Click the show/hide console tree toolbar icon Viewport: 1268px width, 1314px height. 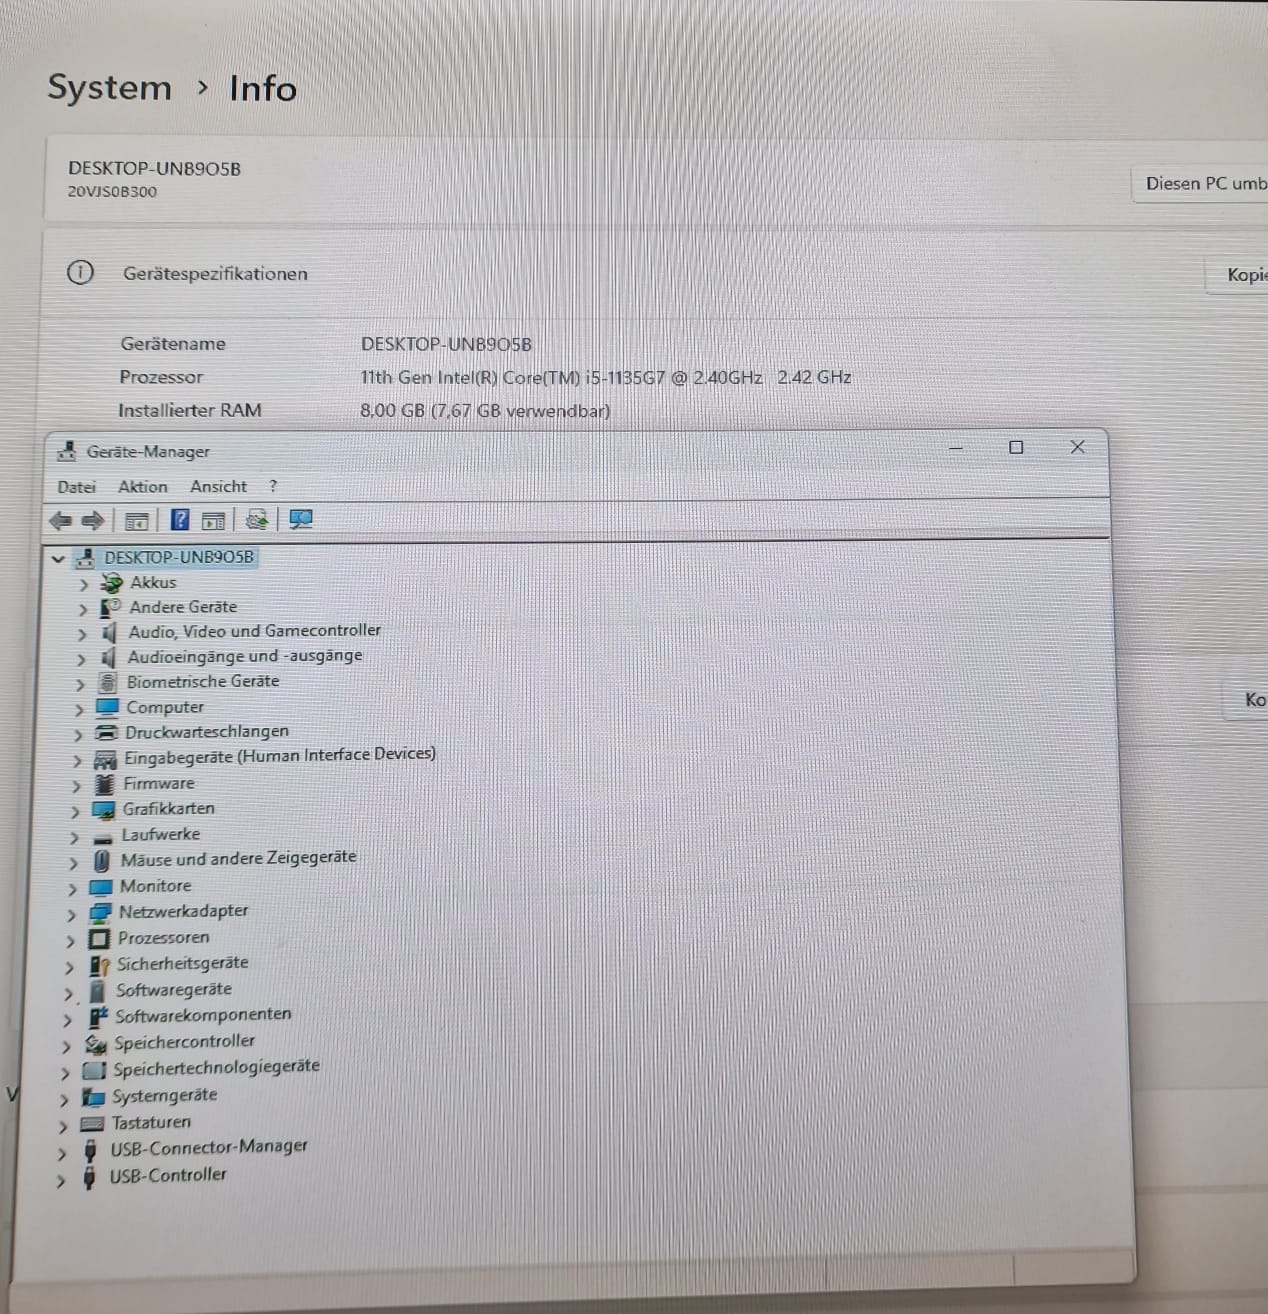[136, 520]
